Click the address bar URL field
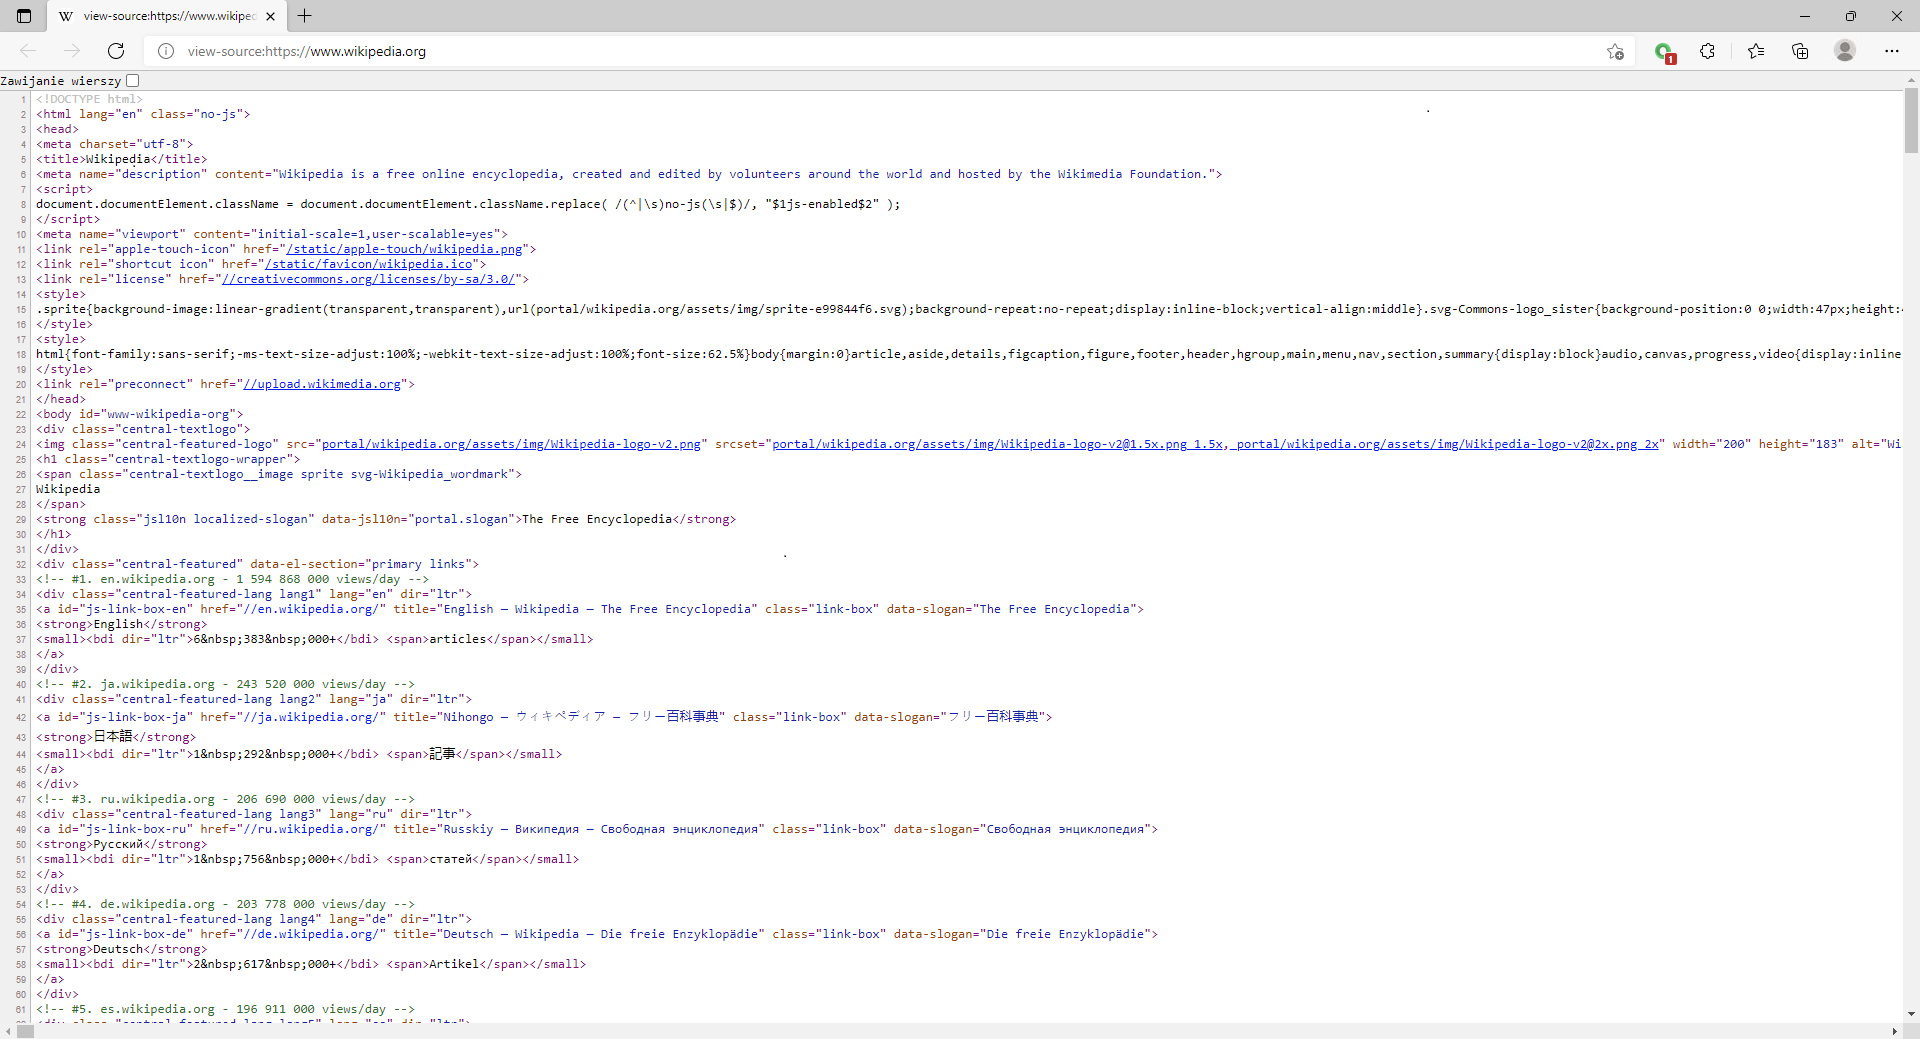The width and height of the screenshot is (1920, 1039). point(890,51)
